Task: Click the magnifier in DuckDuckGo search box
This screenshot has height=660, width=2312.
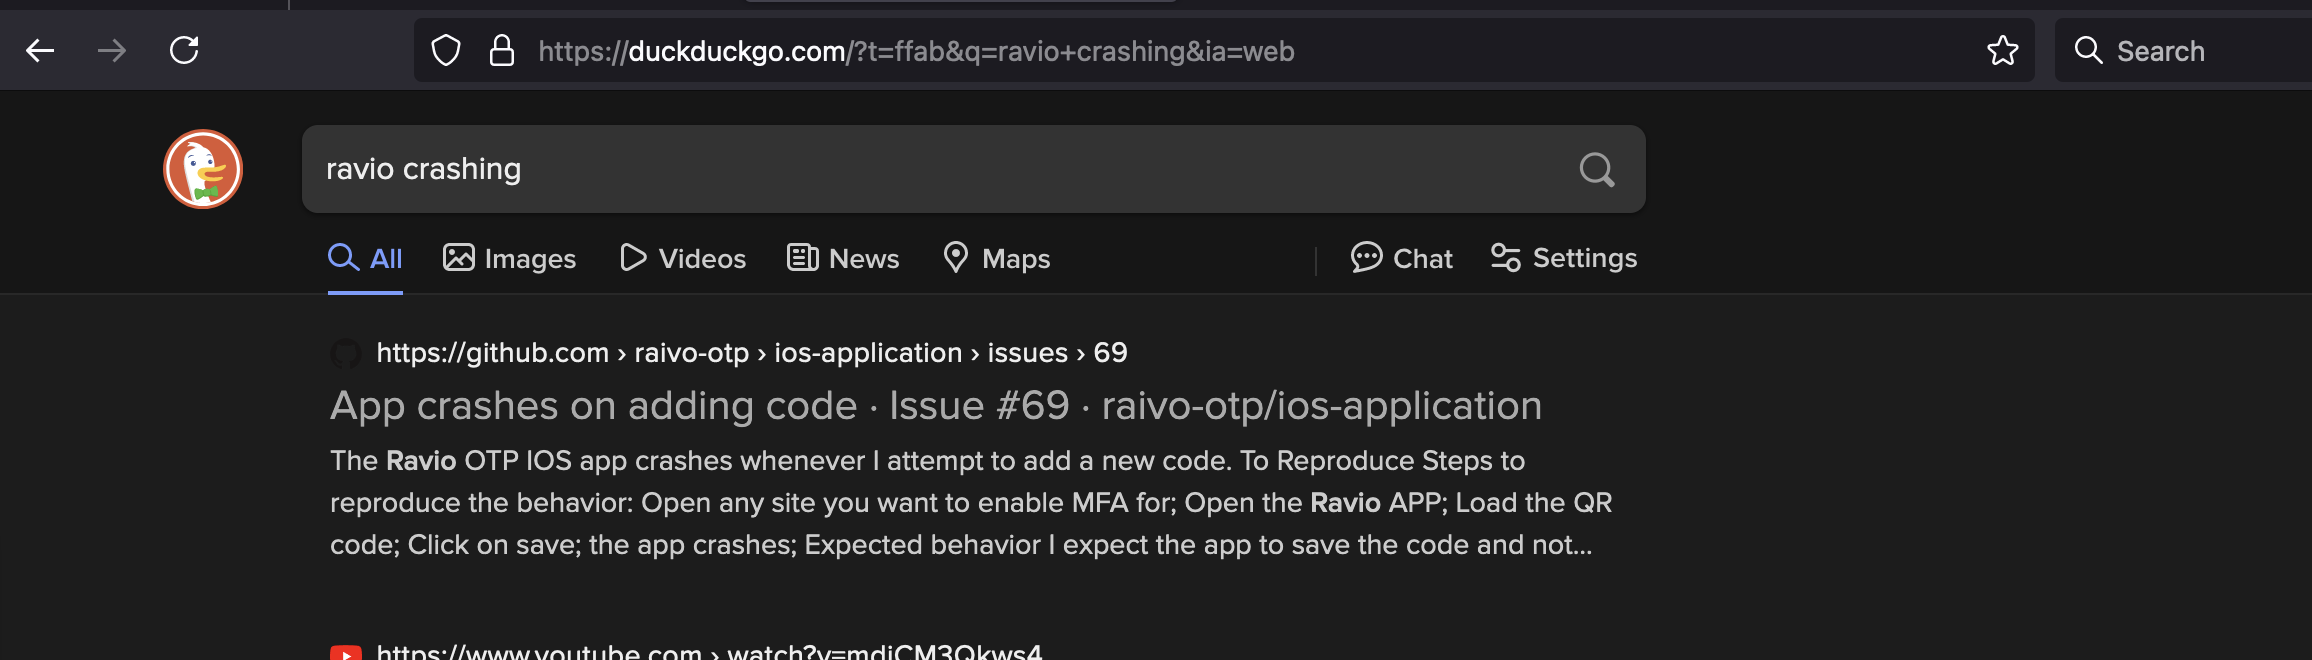Action: tap(1596, 170)
